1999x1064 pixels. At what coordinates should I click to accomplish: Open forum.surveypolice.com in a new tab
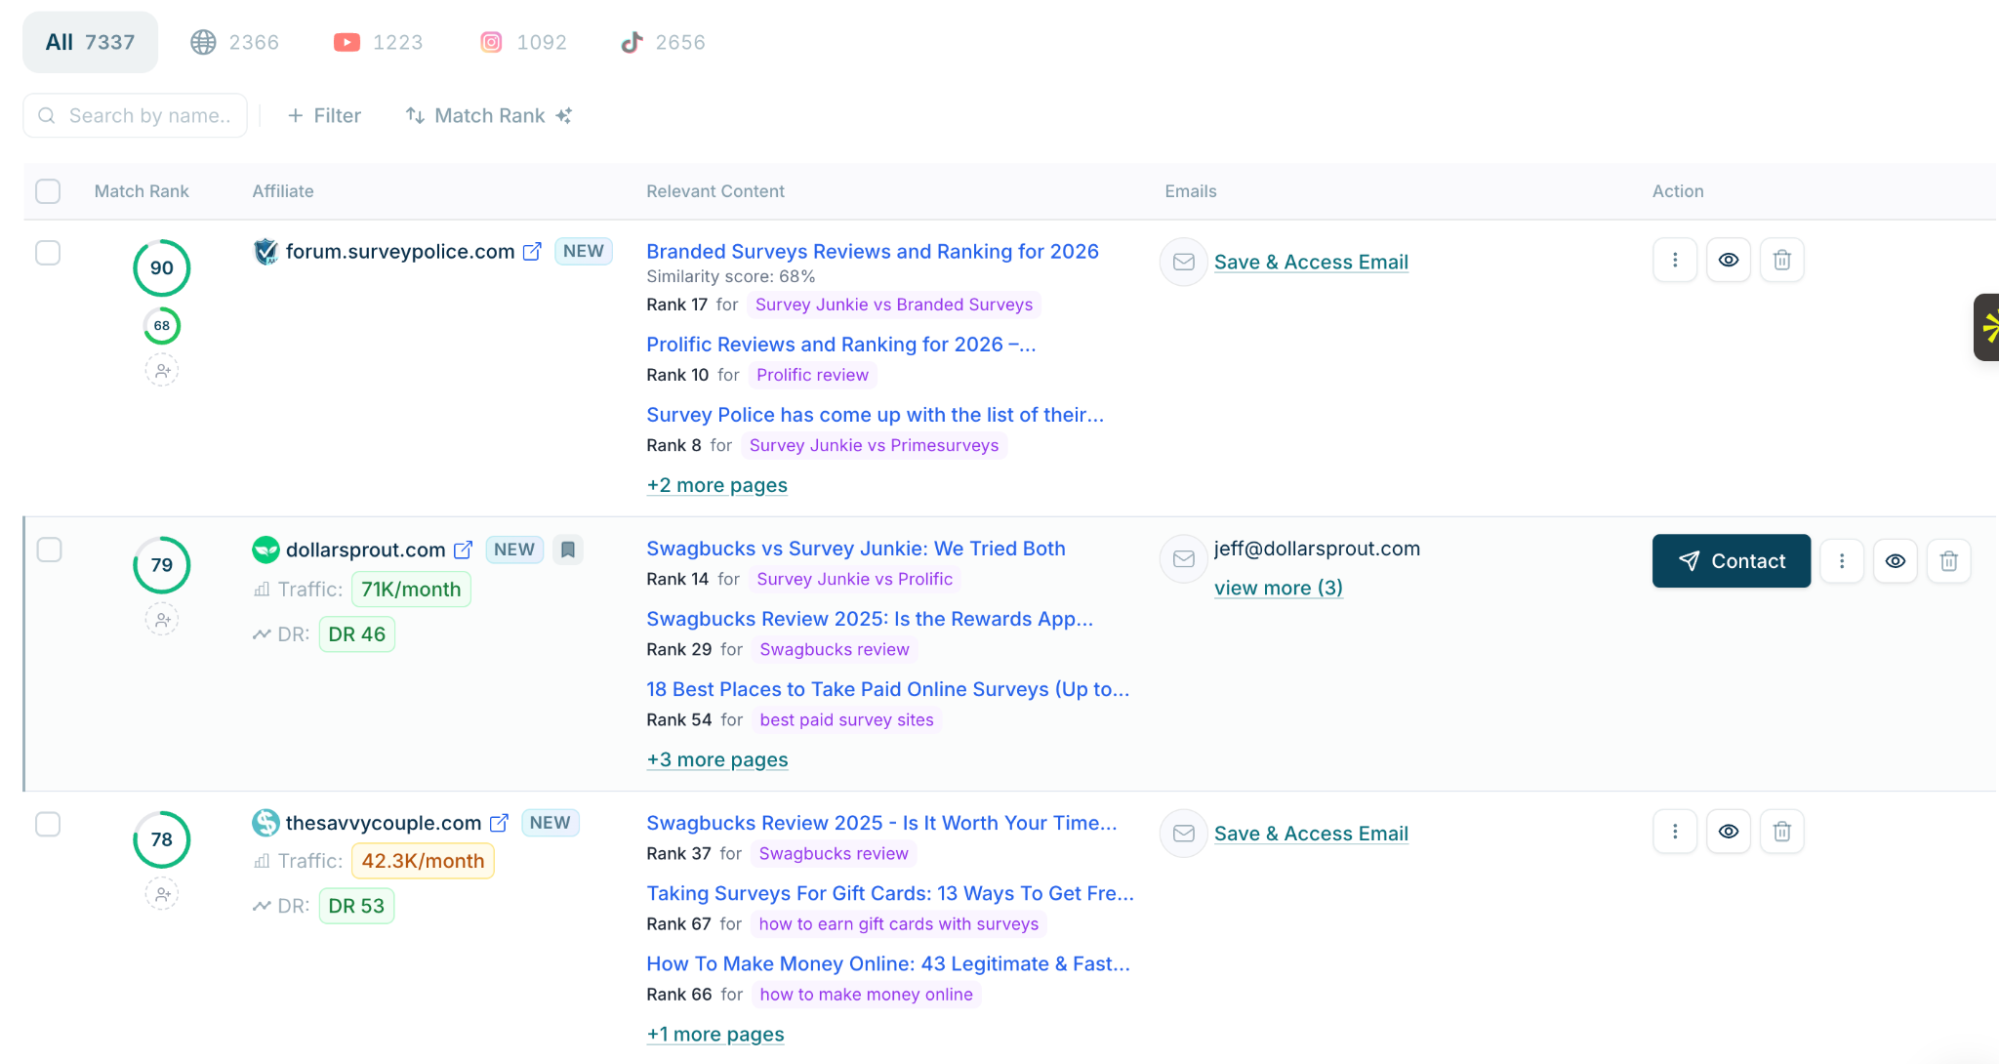click(x=532, y=251)
